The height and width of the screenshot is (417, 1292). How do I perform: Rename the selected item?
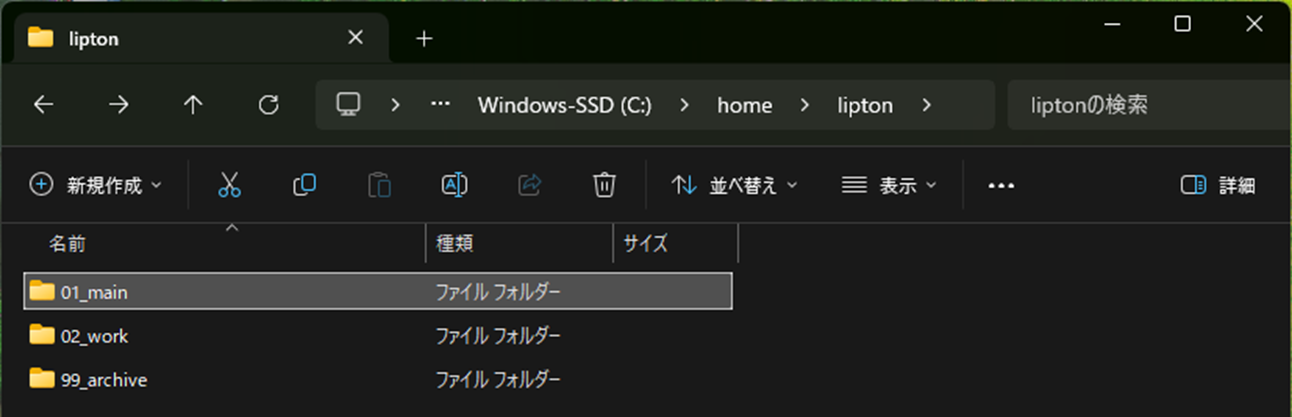tap(454, 185)
